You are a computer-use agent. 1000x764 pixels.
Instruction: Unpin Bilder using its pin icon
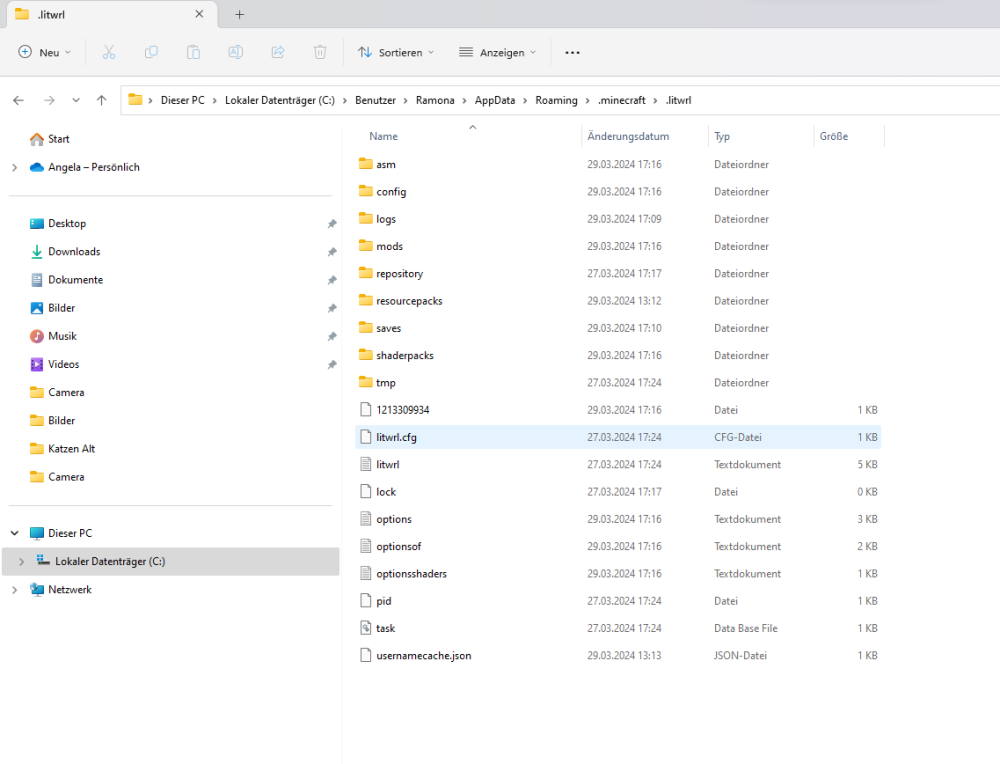pos(332,308)
